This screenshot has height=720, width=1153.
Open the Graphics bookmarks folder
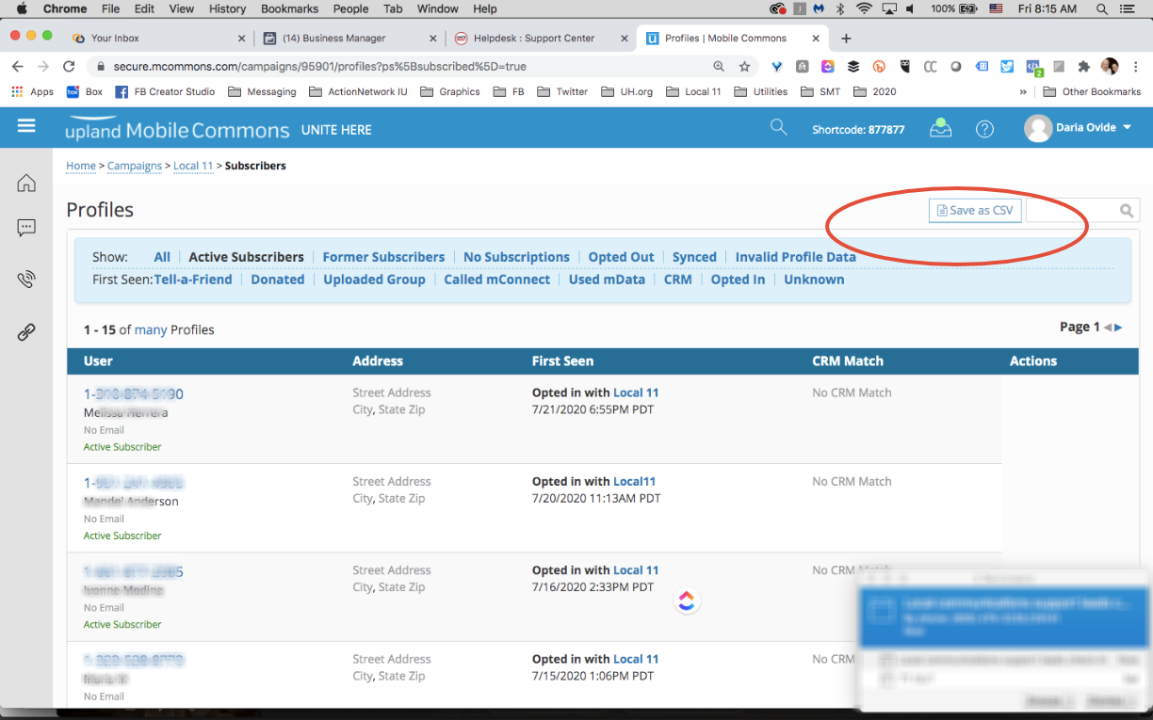coord(450,92)
